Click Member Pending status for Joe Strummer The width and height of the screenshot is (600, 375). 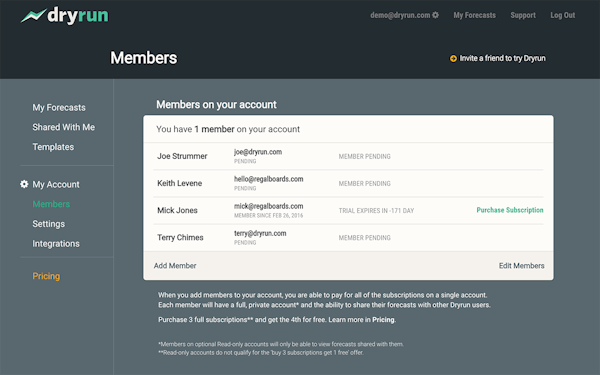[x=365, y=157]
